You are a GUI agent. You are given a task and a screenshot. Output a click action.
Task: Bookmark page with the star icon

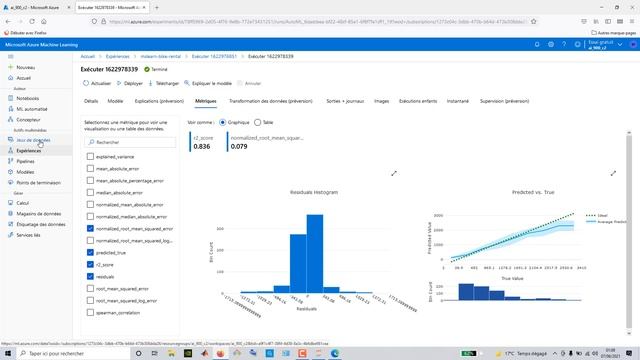[533, 21]
